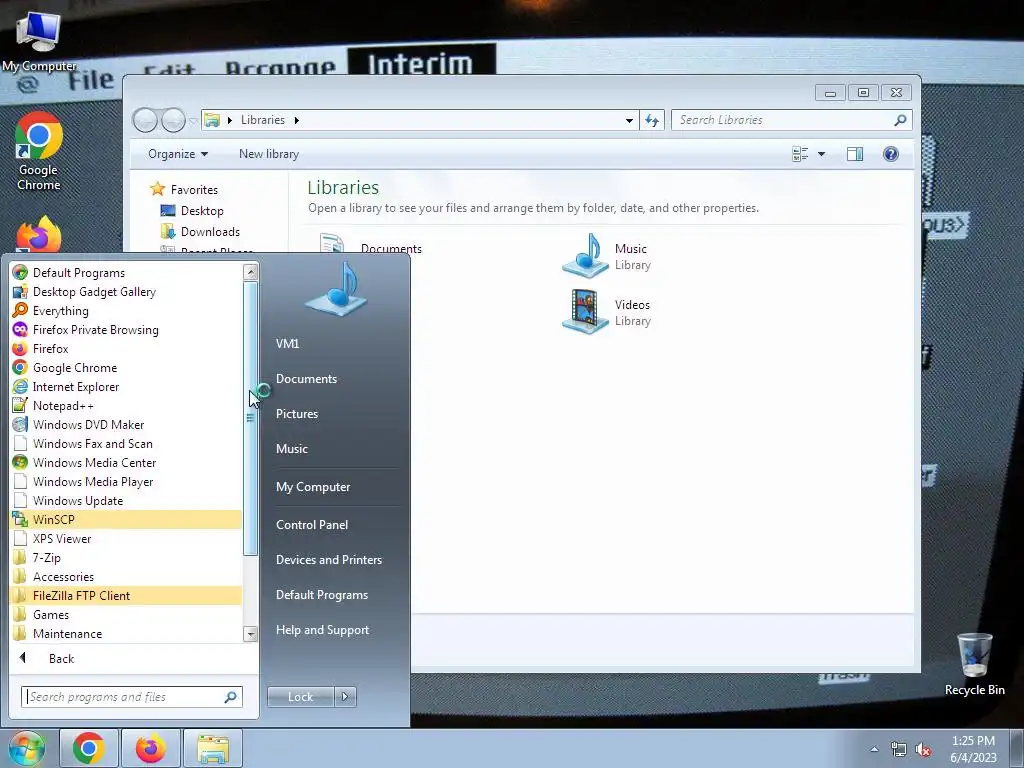Screen dimensions: 1024x768
Task: Click the Search programs and files box
Action: click(x=131, y=697)
